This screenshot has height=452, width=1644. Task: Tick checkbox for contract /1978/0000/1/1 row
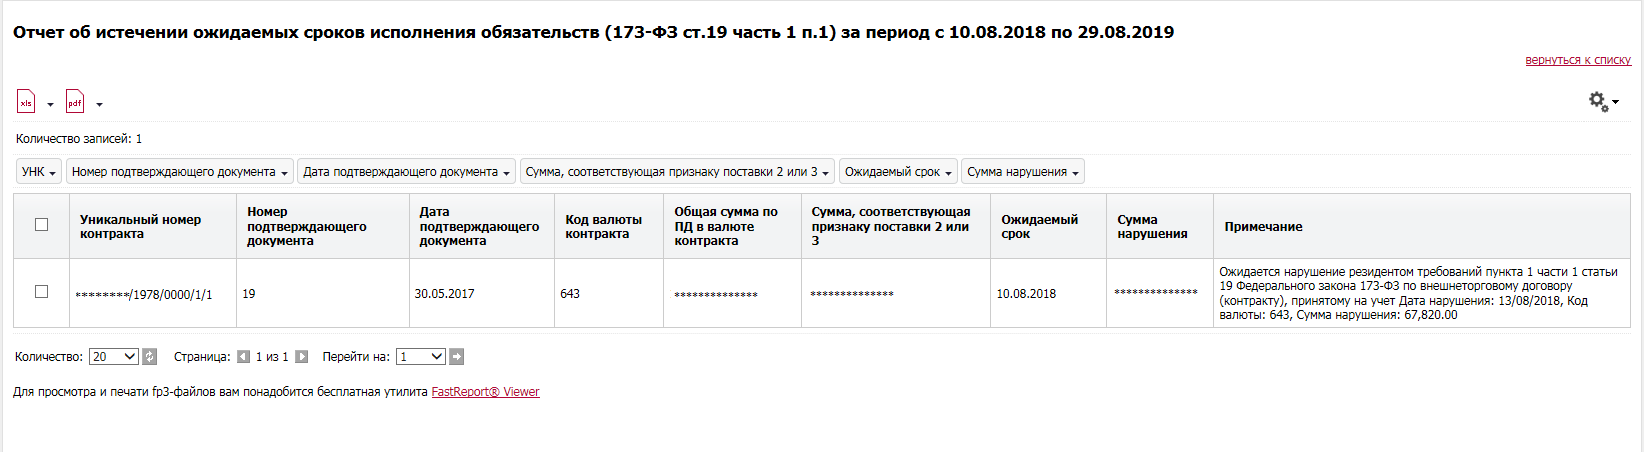41,291
